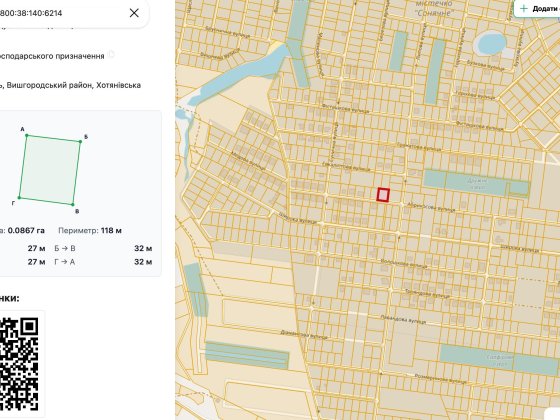Click the plus icon in the Додати button
The width and height of the screenshot is (560, 420).
524,9
